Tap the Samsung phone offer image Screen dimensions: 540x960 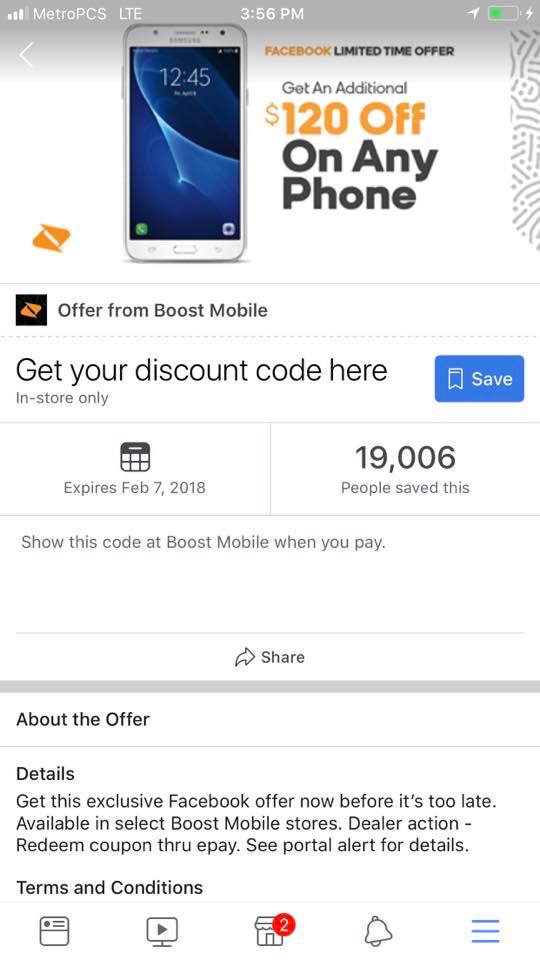coord(186,144)
